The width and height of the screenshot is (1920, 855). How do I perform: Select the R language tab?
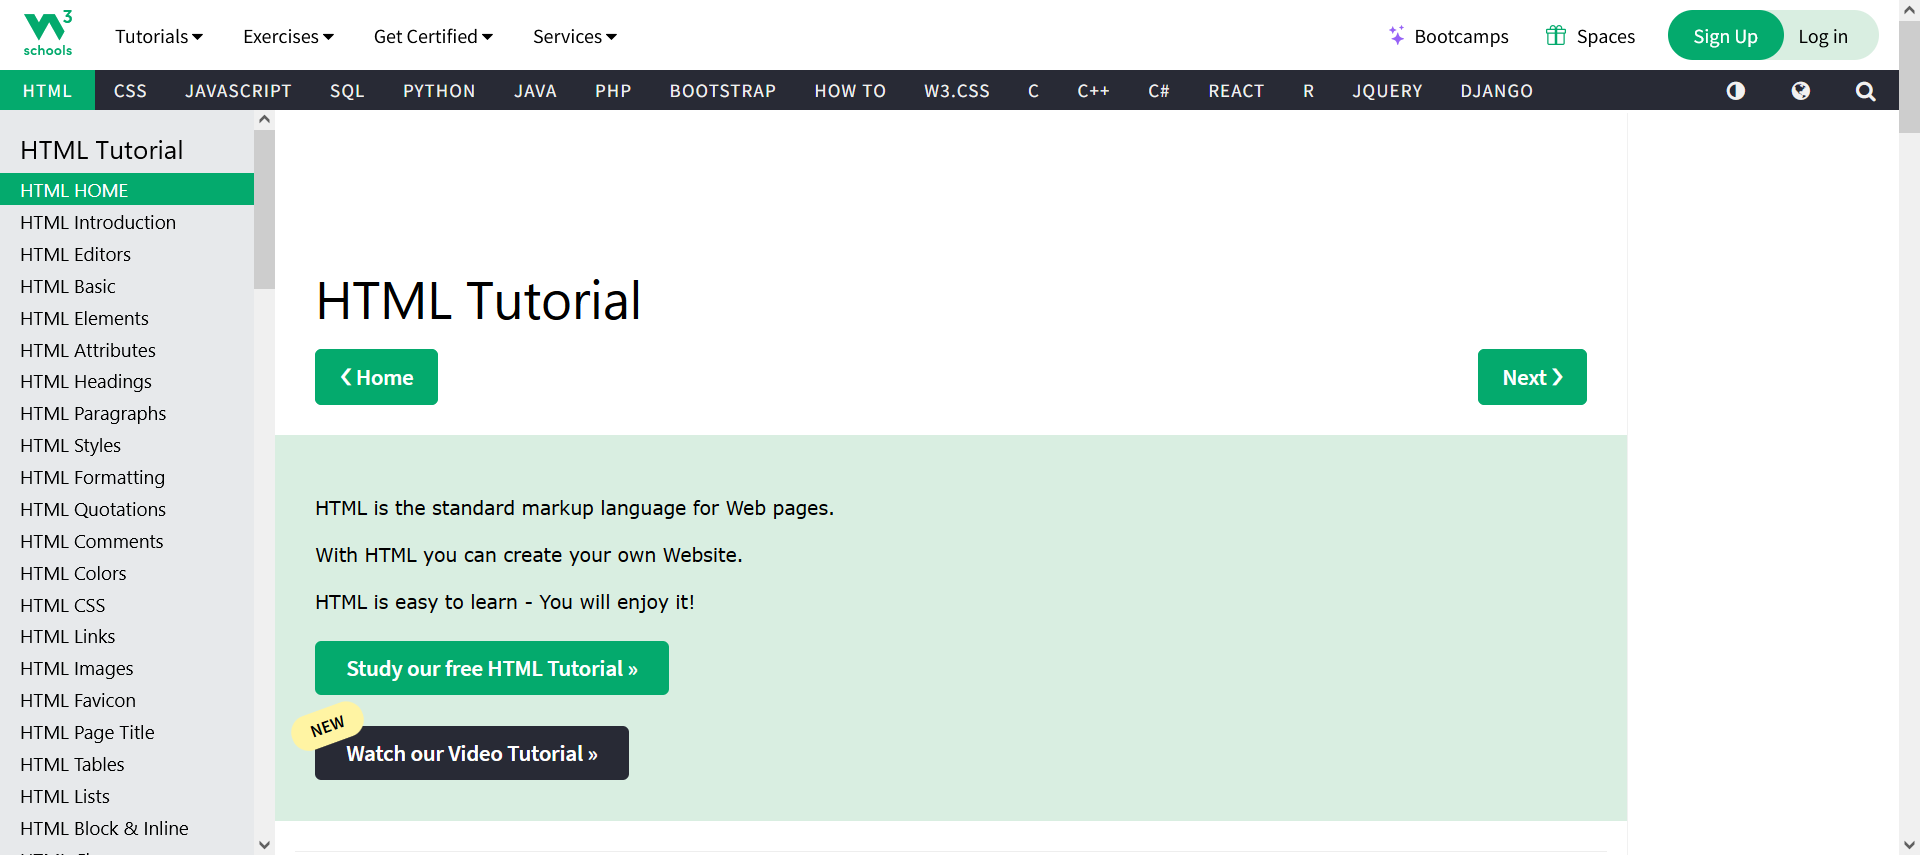[x=1308, y=90]
